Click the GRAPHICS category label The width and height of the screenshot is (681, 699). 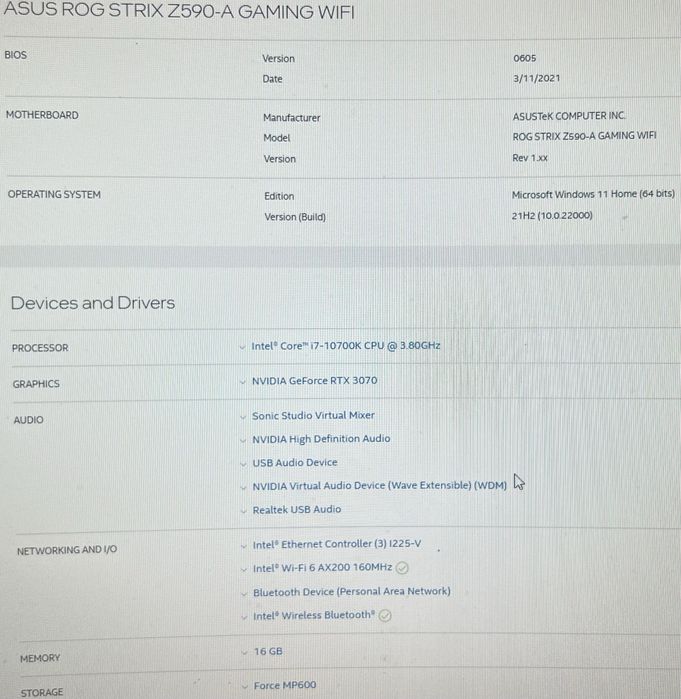[36, 384]
